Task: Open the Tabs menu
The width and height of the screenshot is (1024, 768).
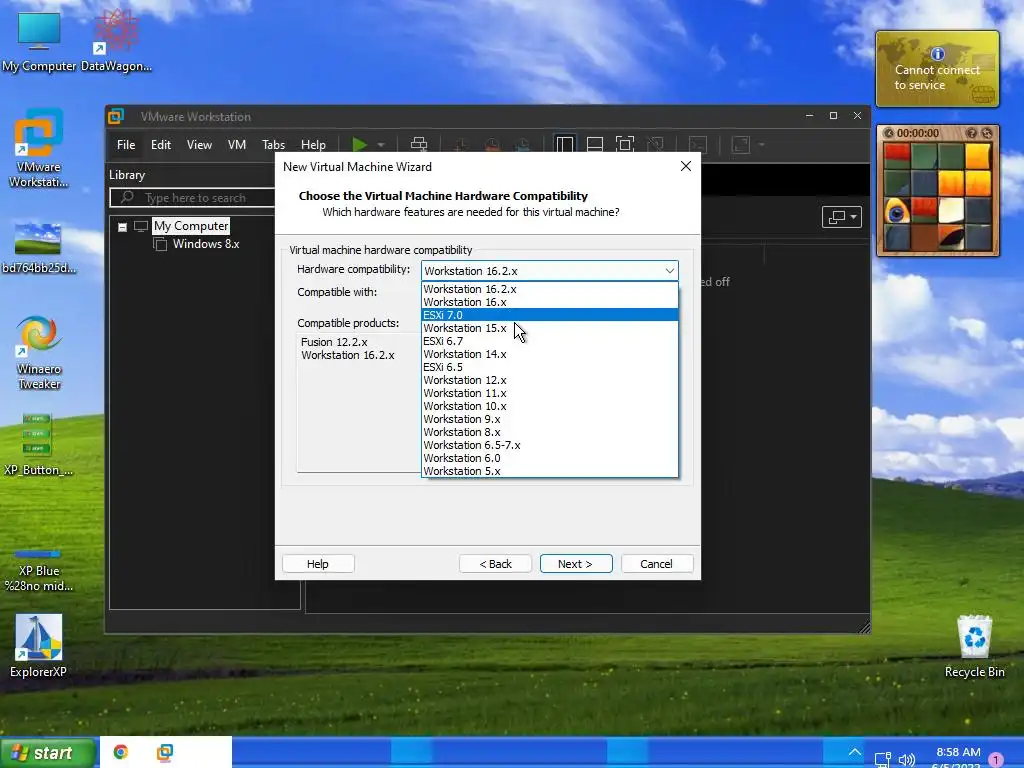Action: click(273, 145)
